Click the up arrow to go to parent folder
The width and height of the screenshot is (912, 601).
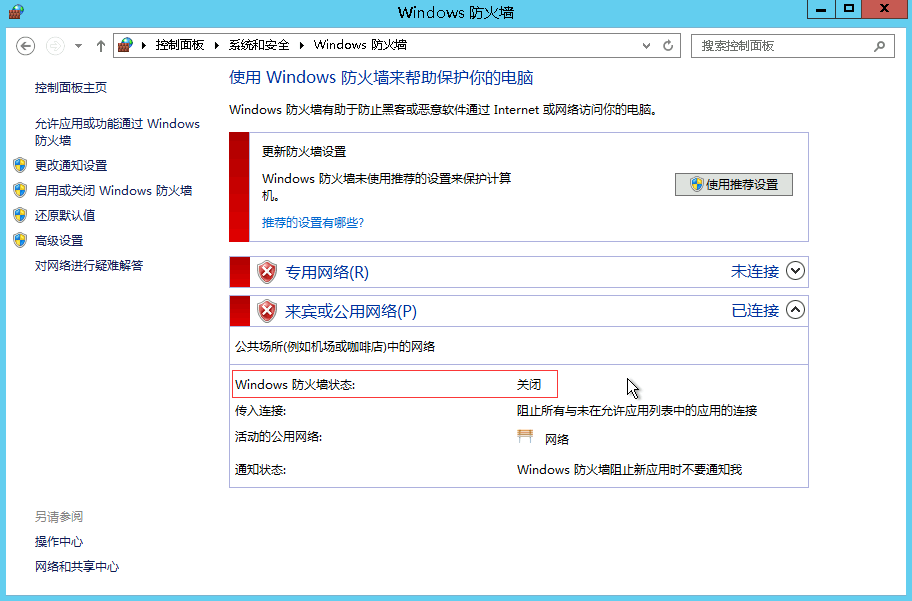click(100, 45)
